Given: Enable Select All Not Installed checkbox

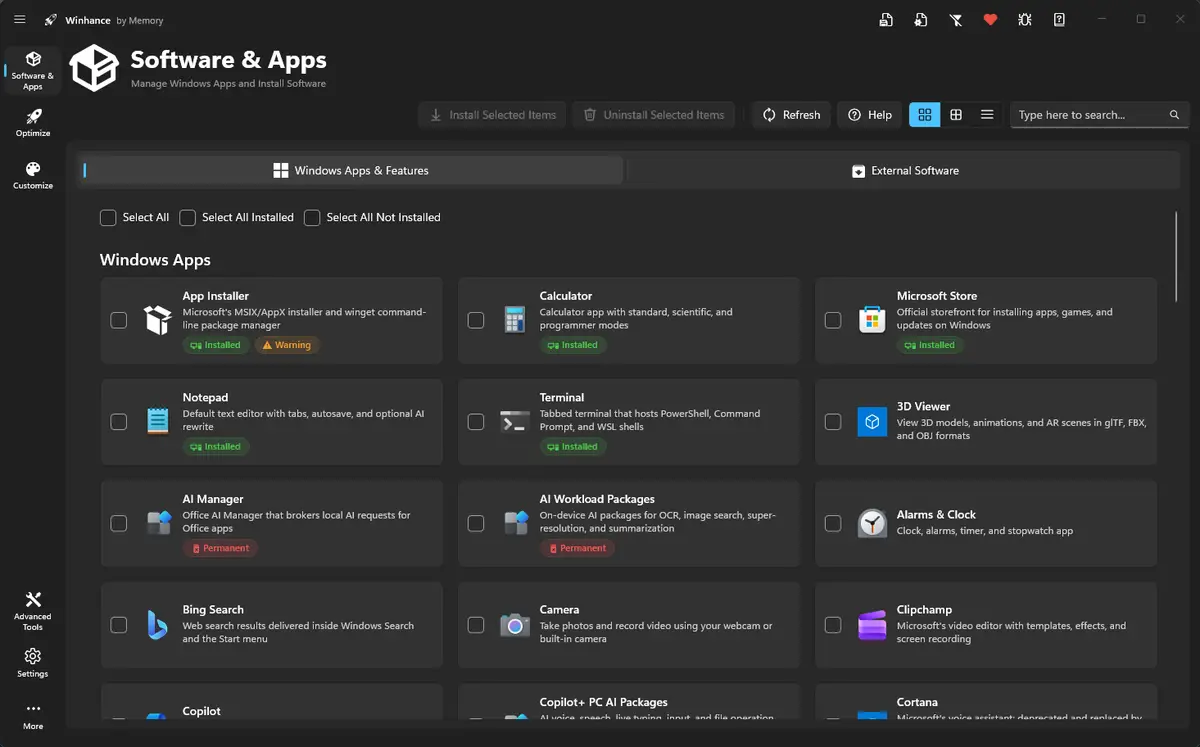Looking at the screenshot, I should coord(312,218).
